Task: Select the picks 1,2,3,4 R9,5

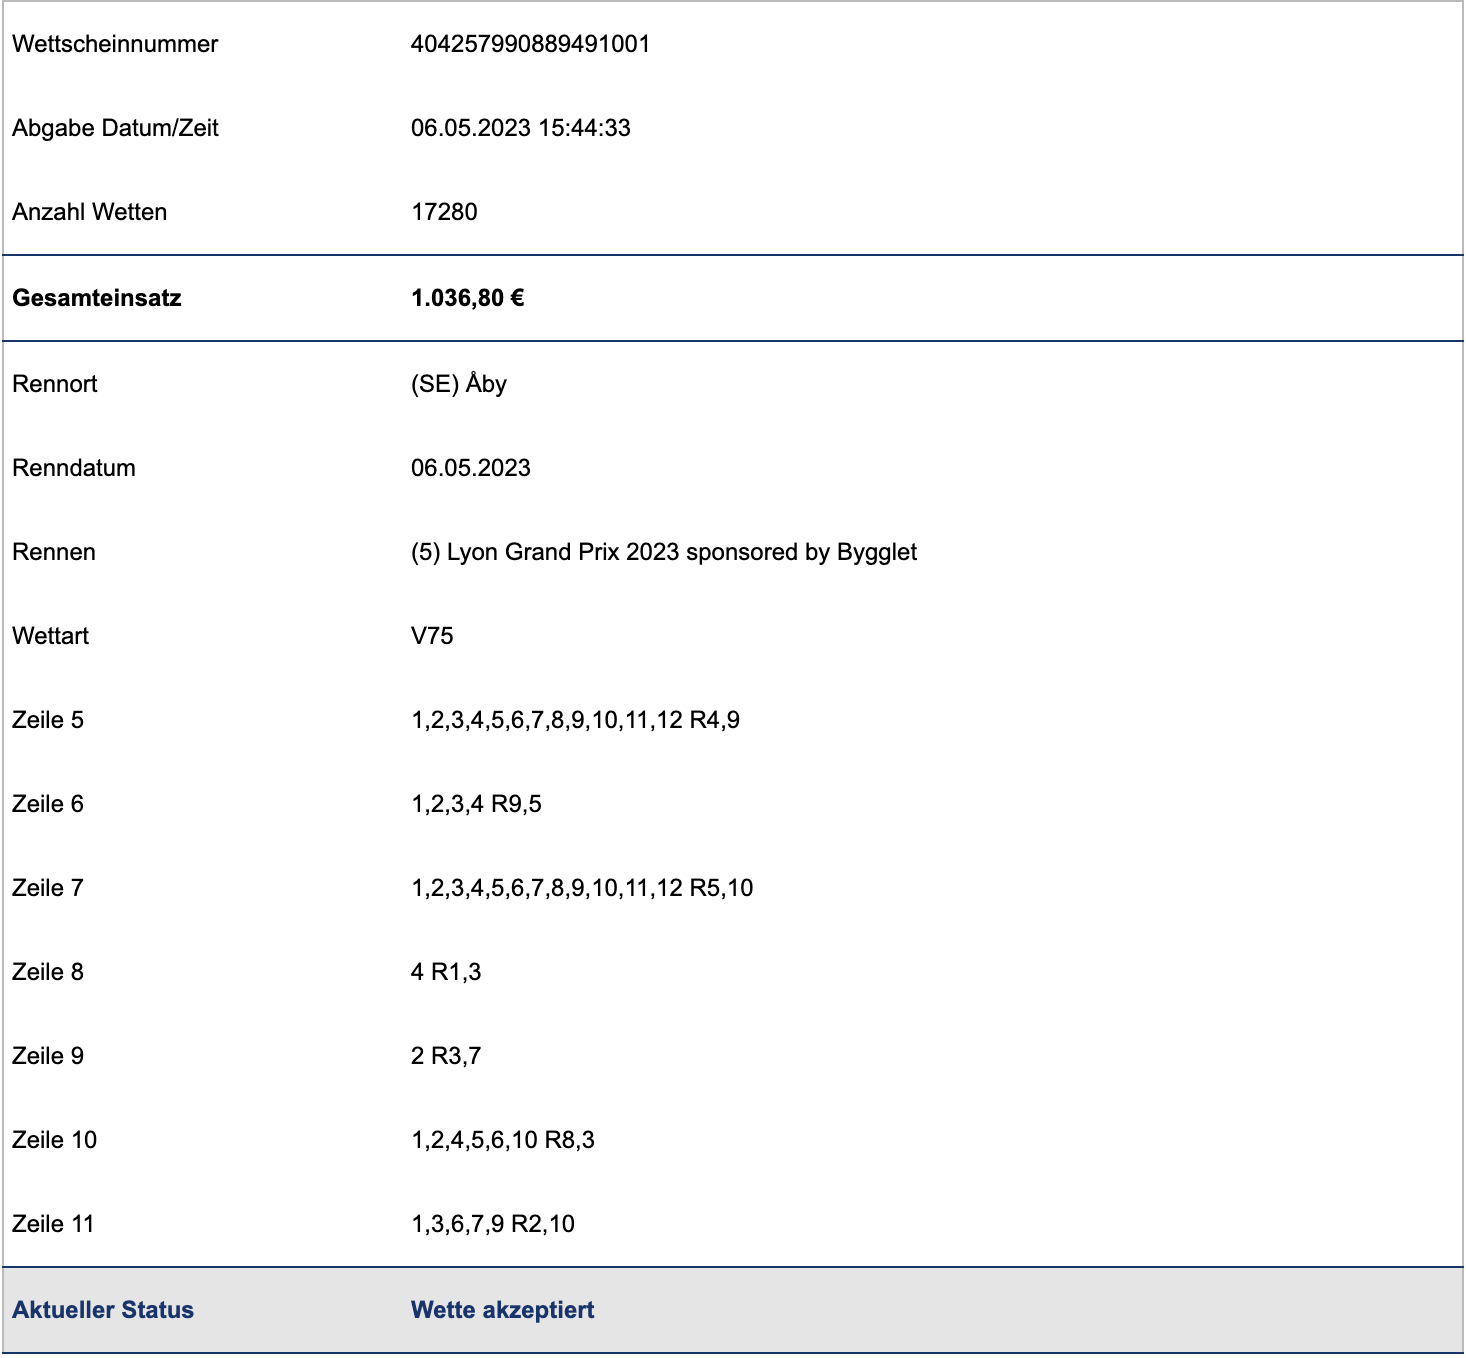Action: (x=476, y=804)
